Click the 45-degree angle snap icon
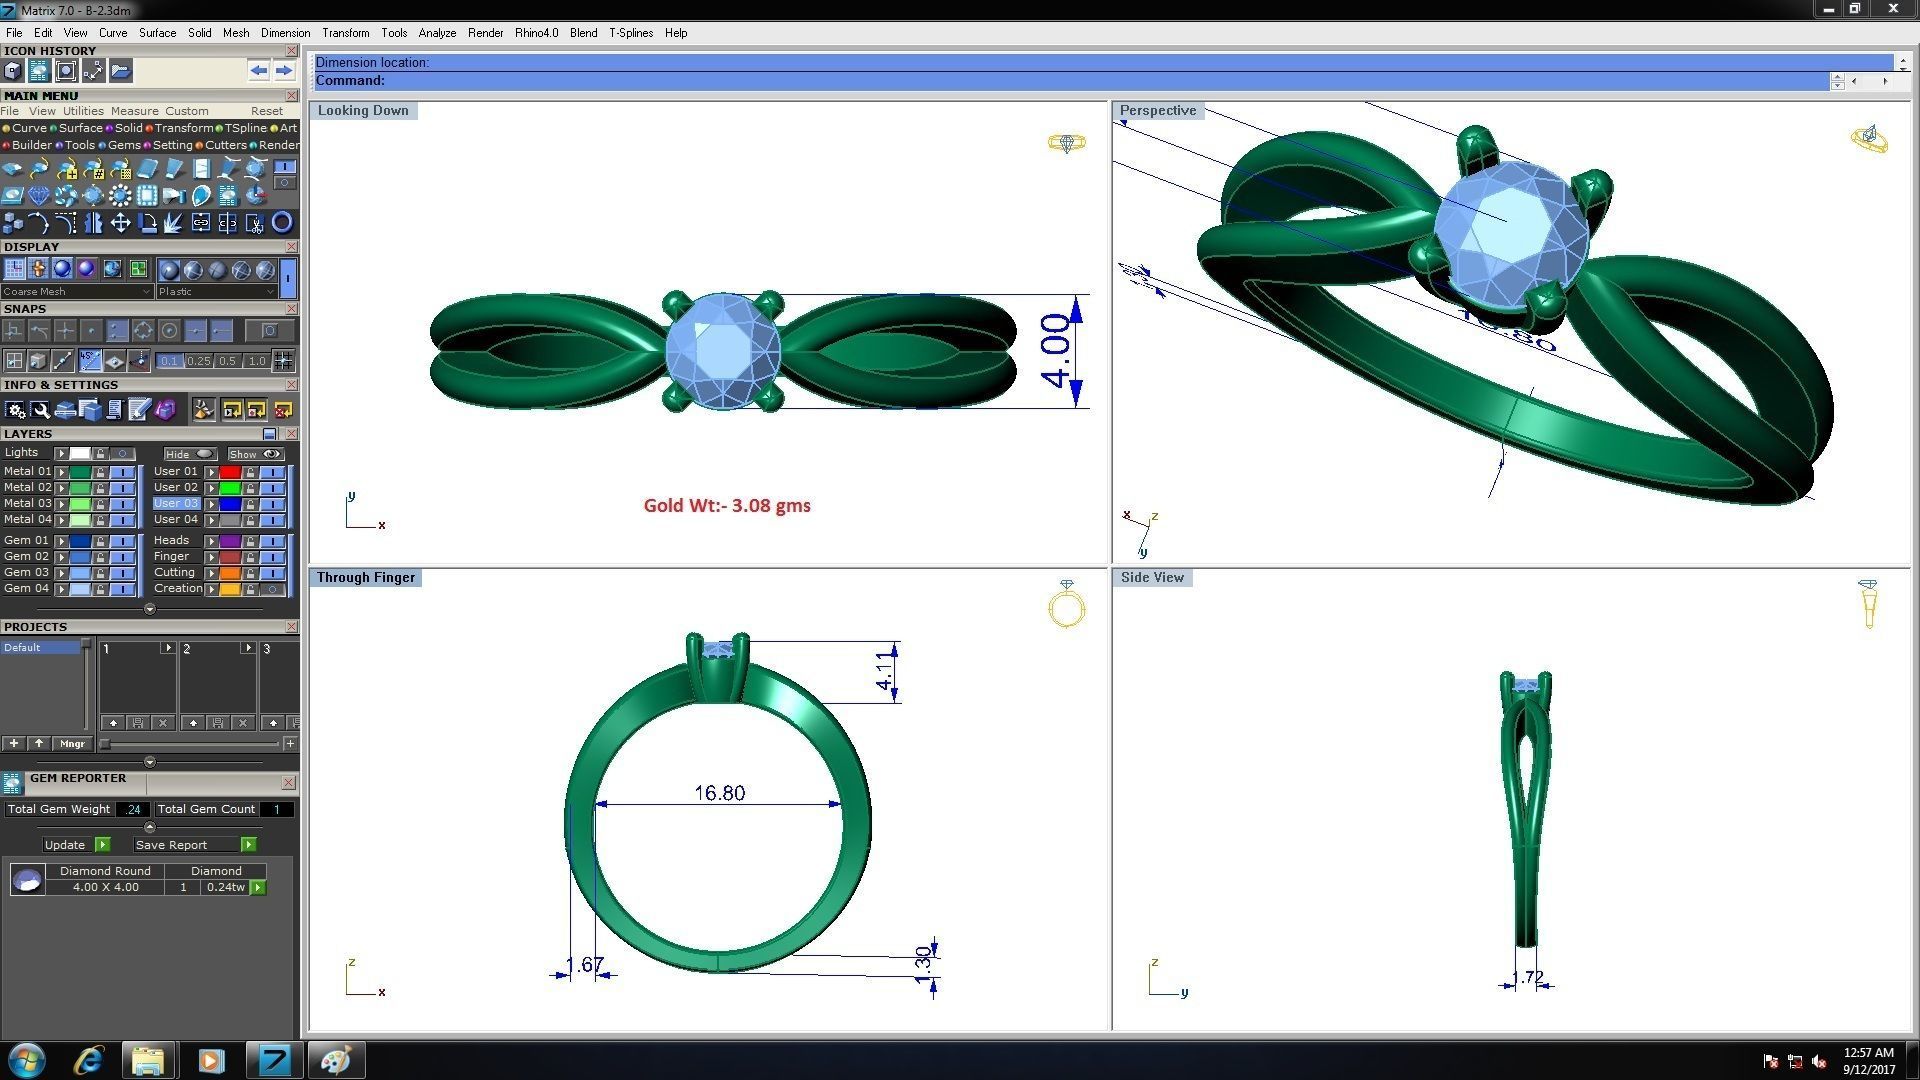The width and height of the screenshot is (1920, 1080). pos(90,360)
